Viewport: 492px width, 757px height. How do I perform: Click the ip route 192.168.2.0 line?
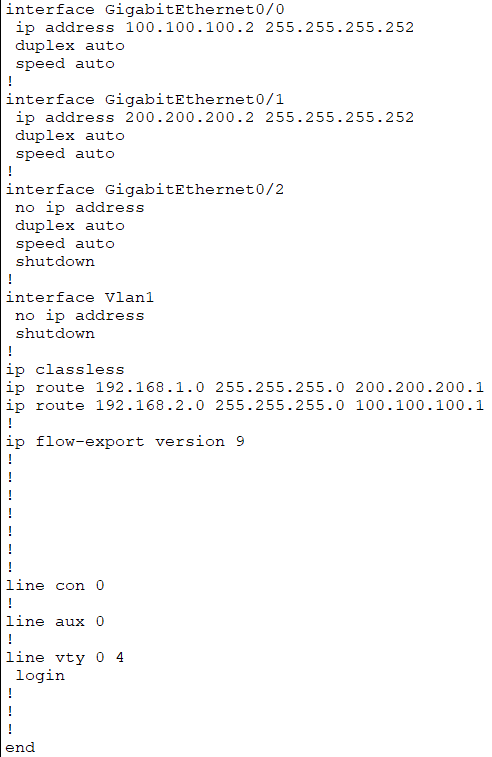245,405
